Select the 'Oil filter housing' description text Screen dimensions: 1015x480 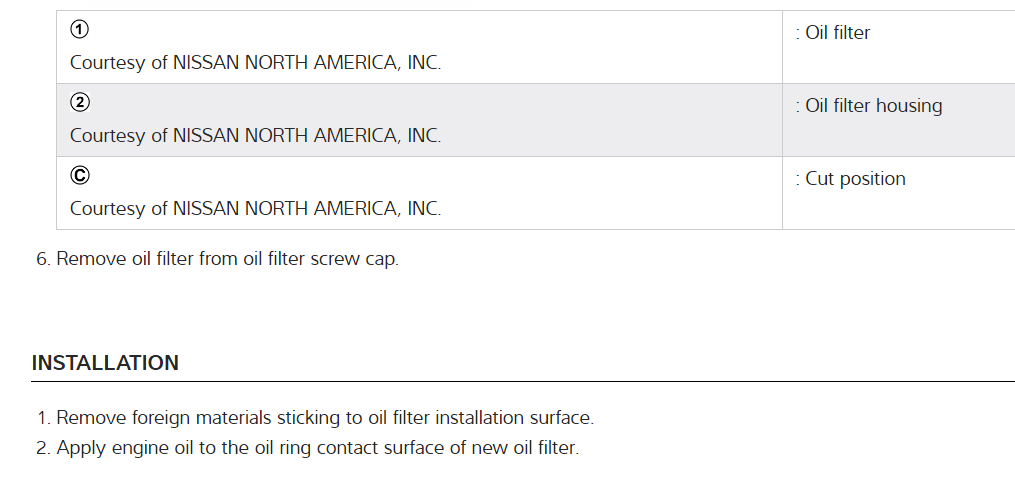click(x=873, y=106)
